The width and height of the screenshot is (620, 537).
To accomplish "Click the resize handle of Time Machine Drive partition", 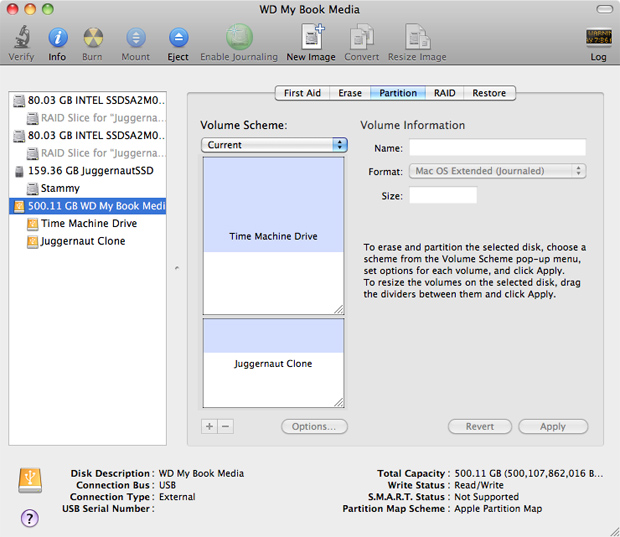I will point(339,309).
